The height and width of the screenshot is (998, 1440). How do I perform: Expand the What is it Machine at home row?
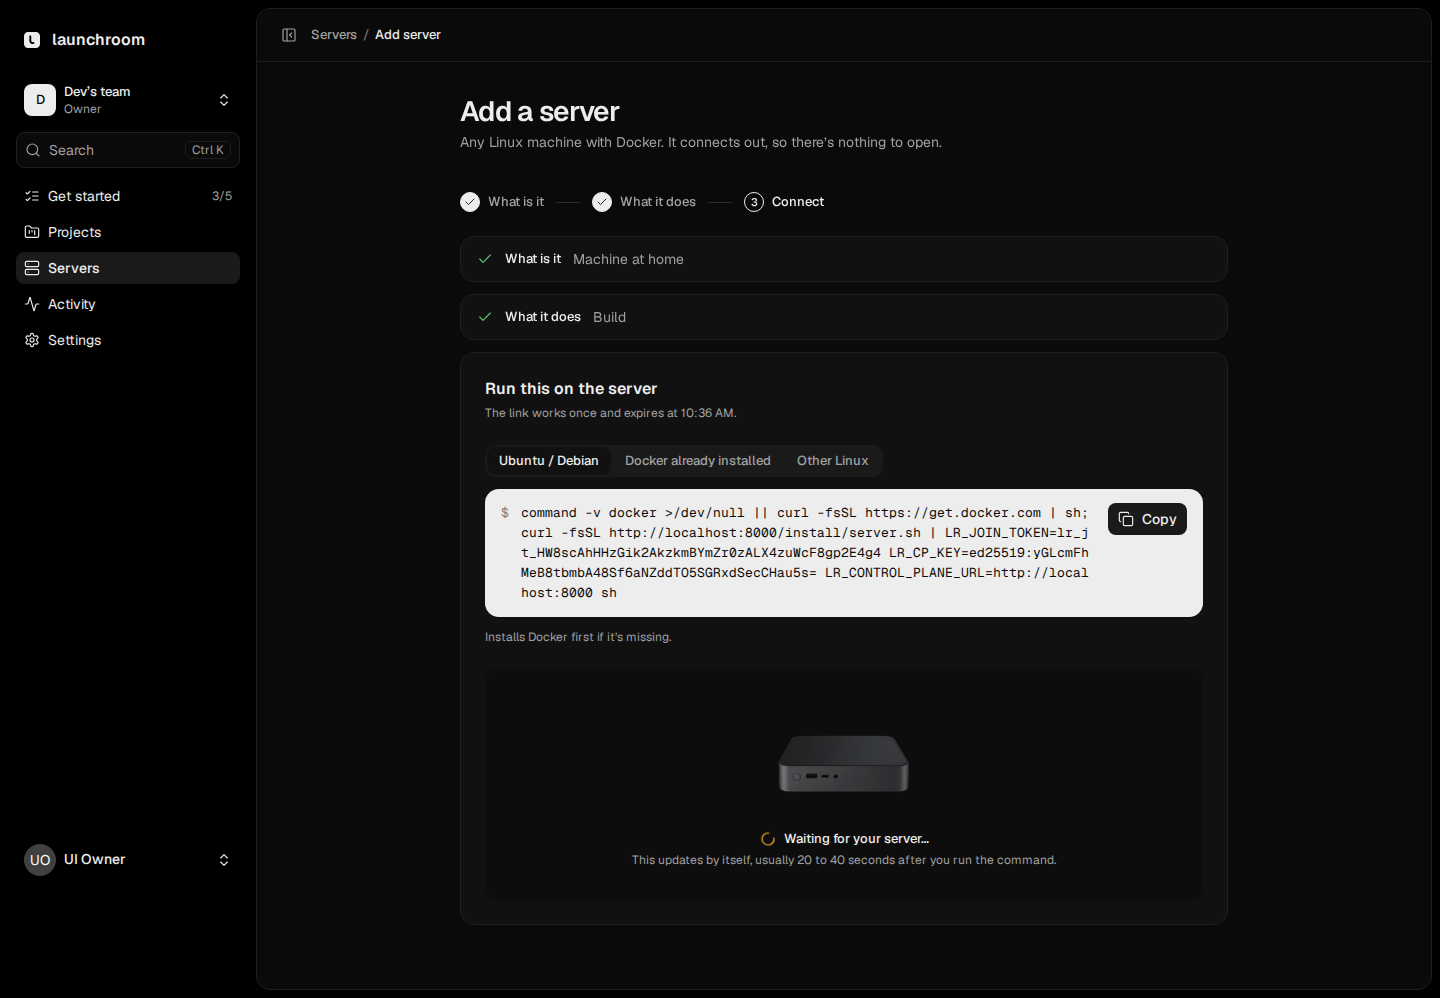point(844,259)
